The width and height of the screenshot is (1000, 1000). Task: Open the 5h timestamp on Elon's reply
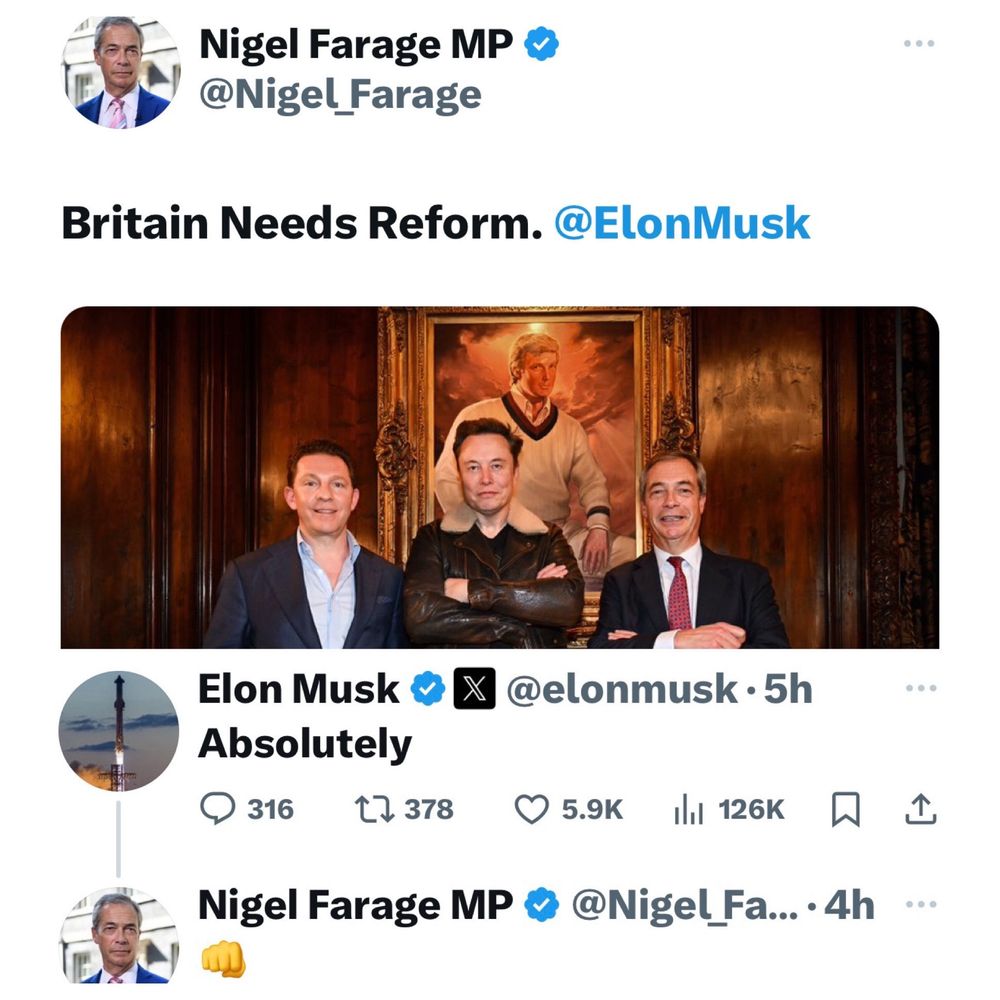[x=787, y=690]
